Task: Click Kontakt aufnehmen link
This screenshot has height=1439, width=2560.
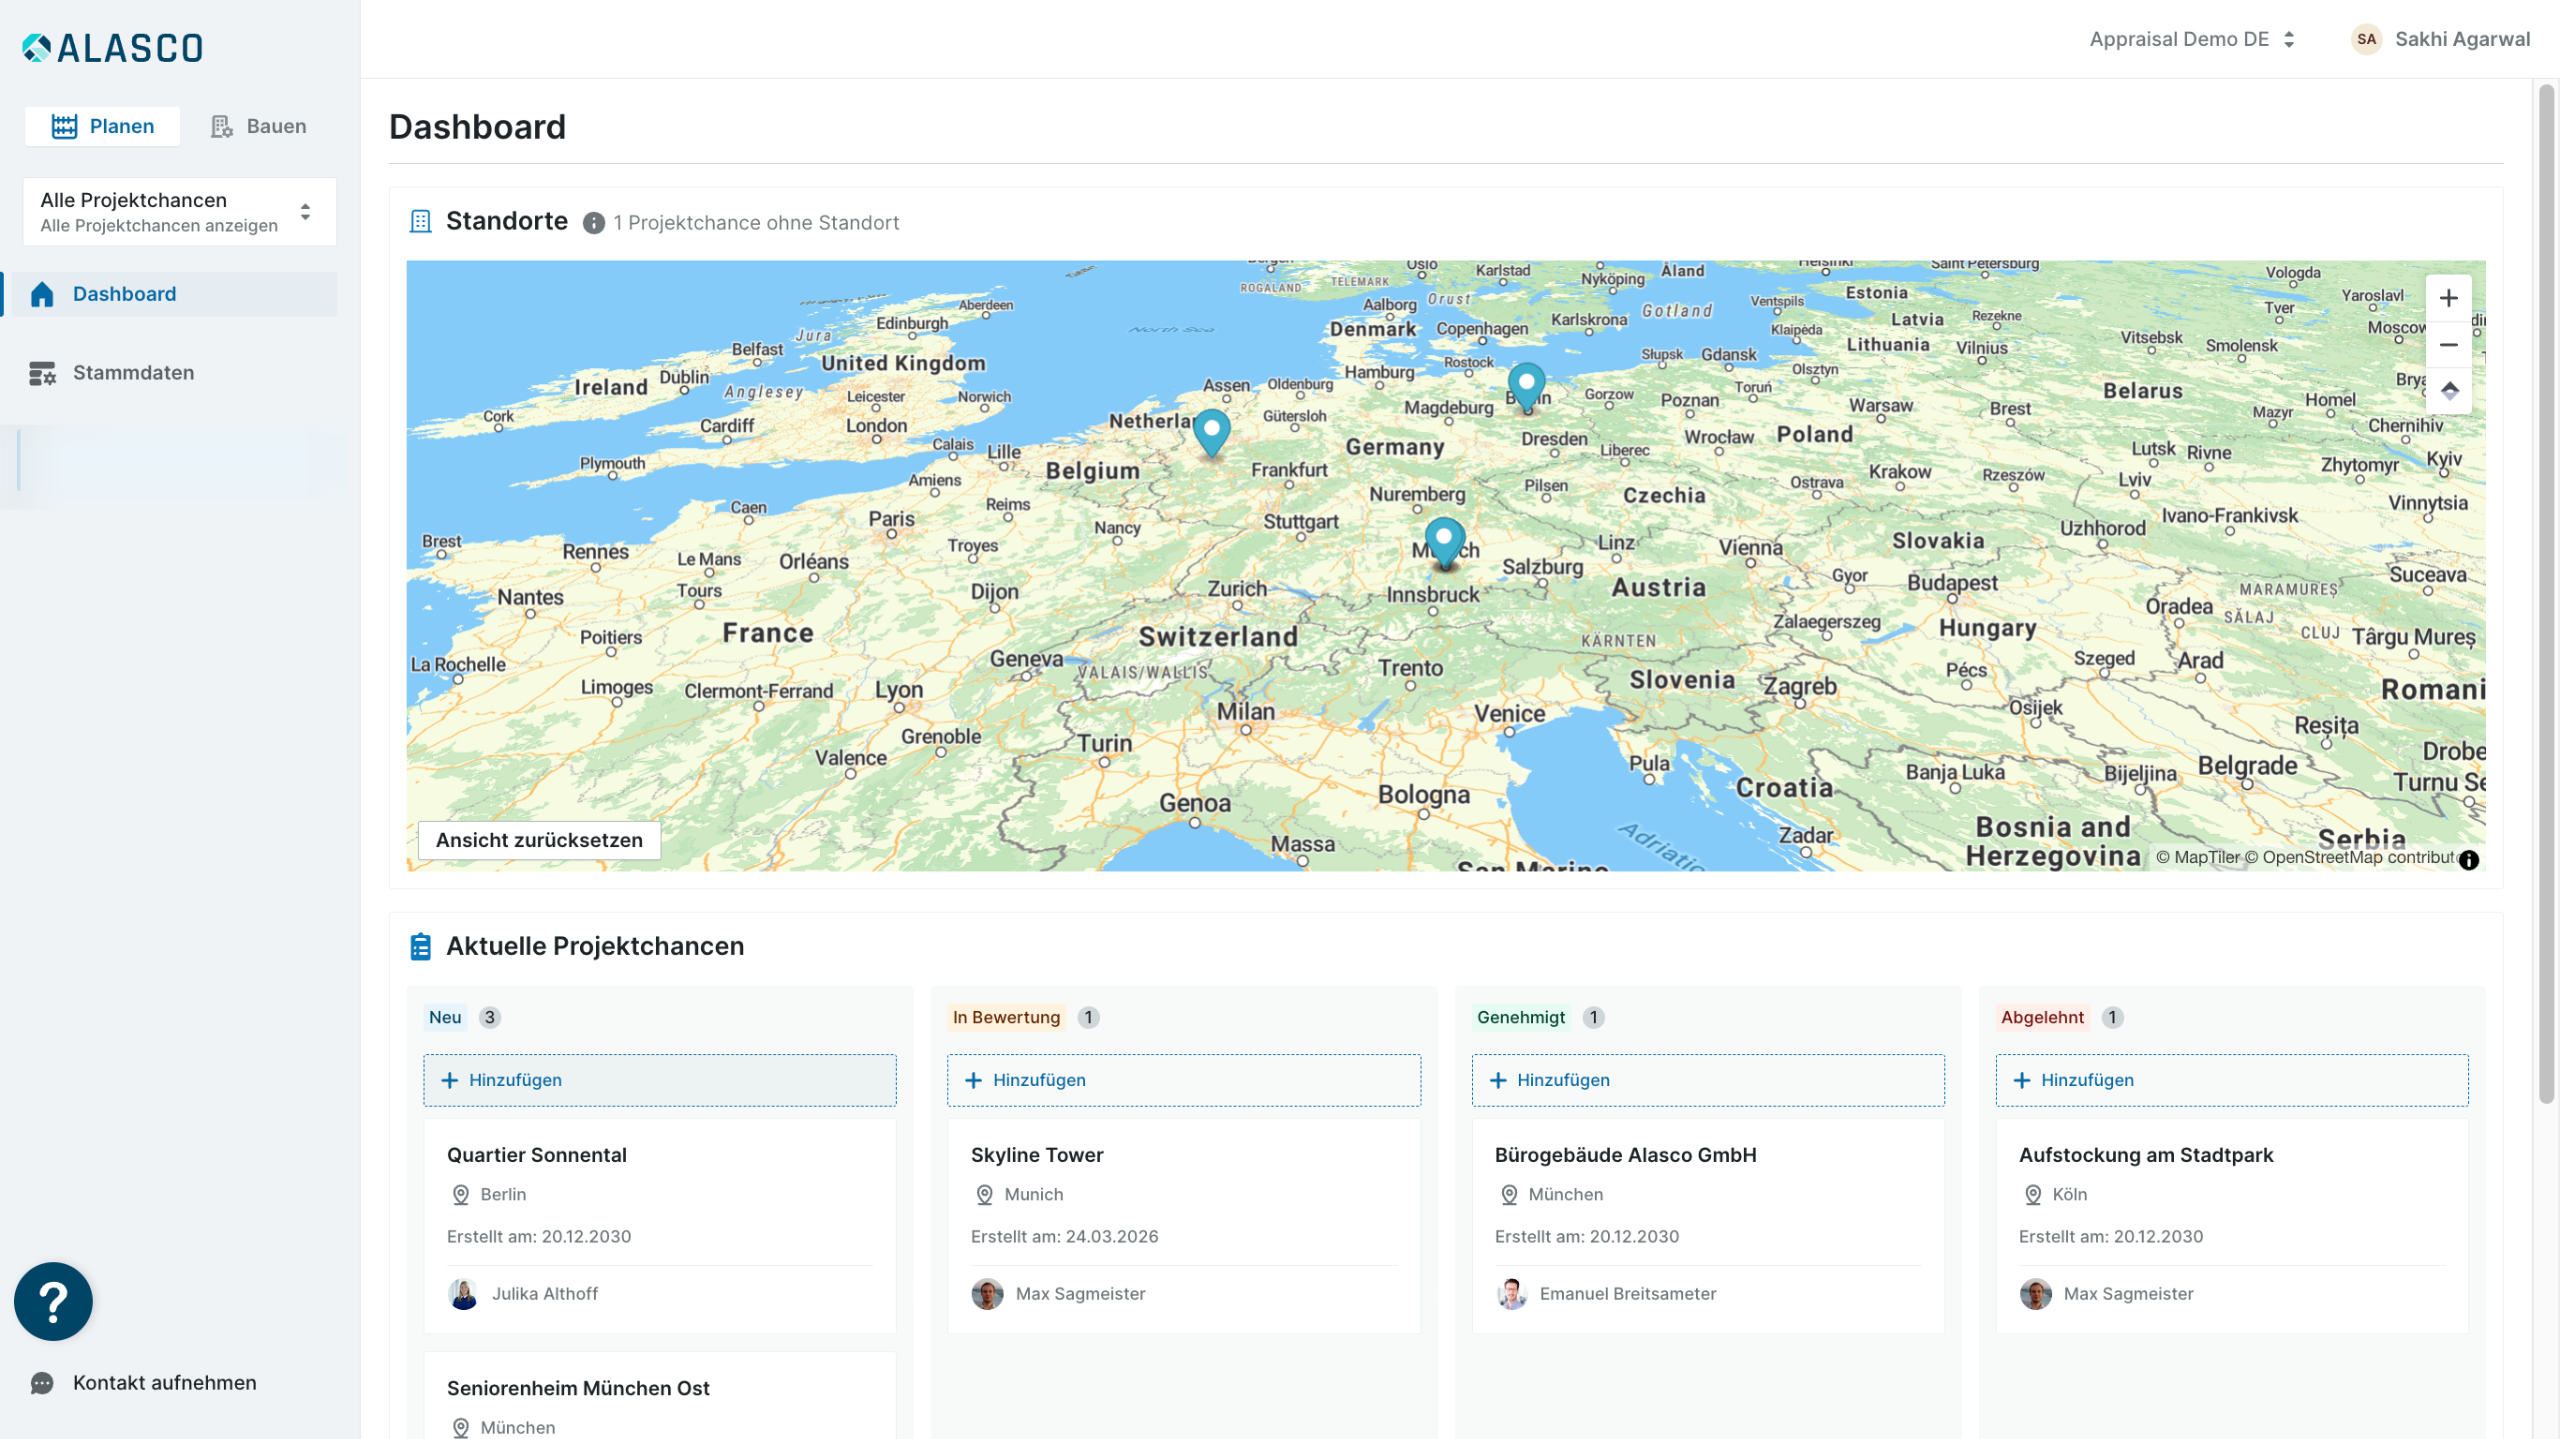Action: (x=164, y=1382)
